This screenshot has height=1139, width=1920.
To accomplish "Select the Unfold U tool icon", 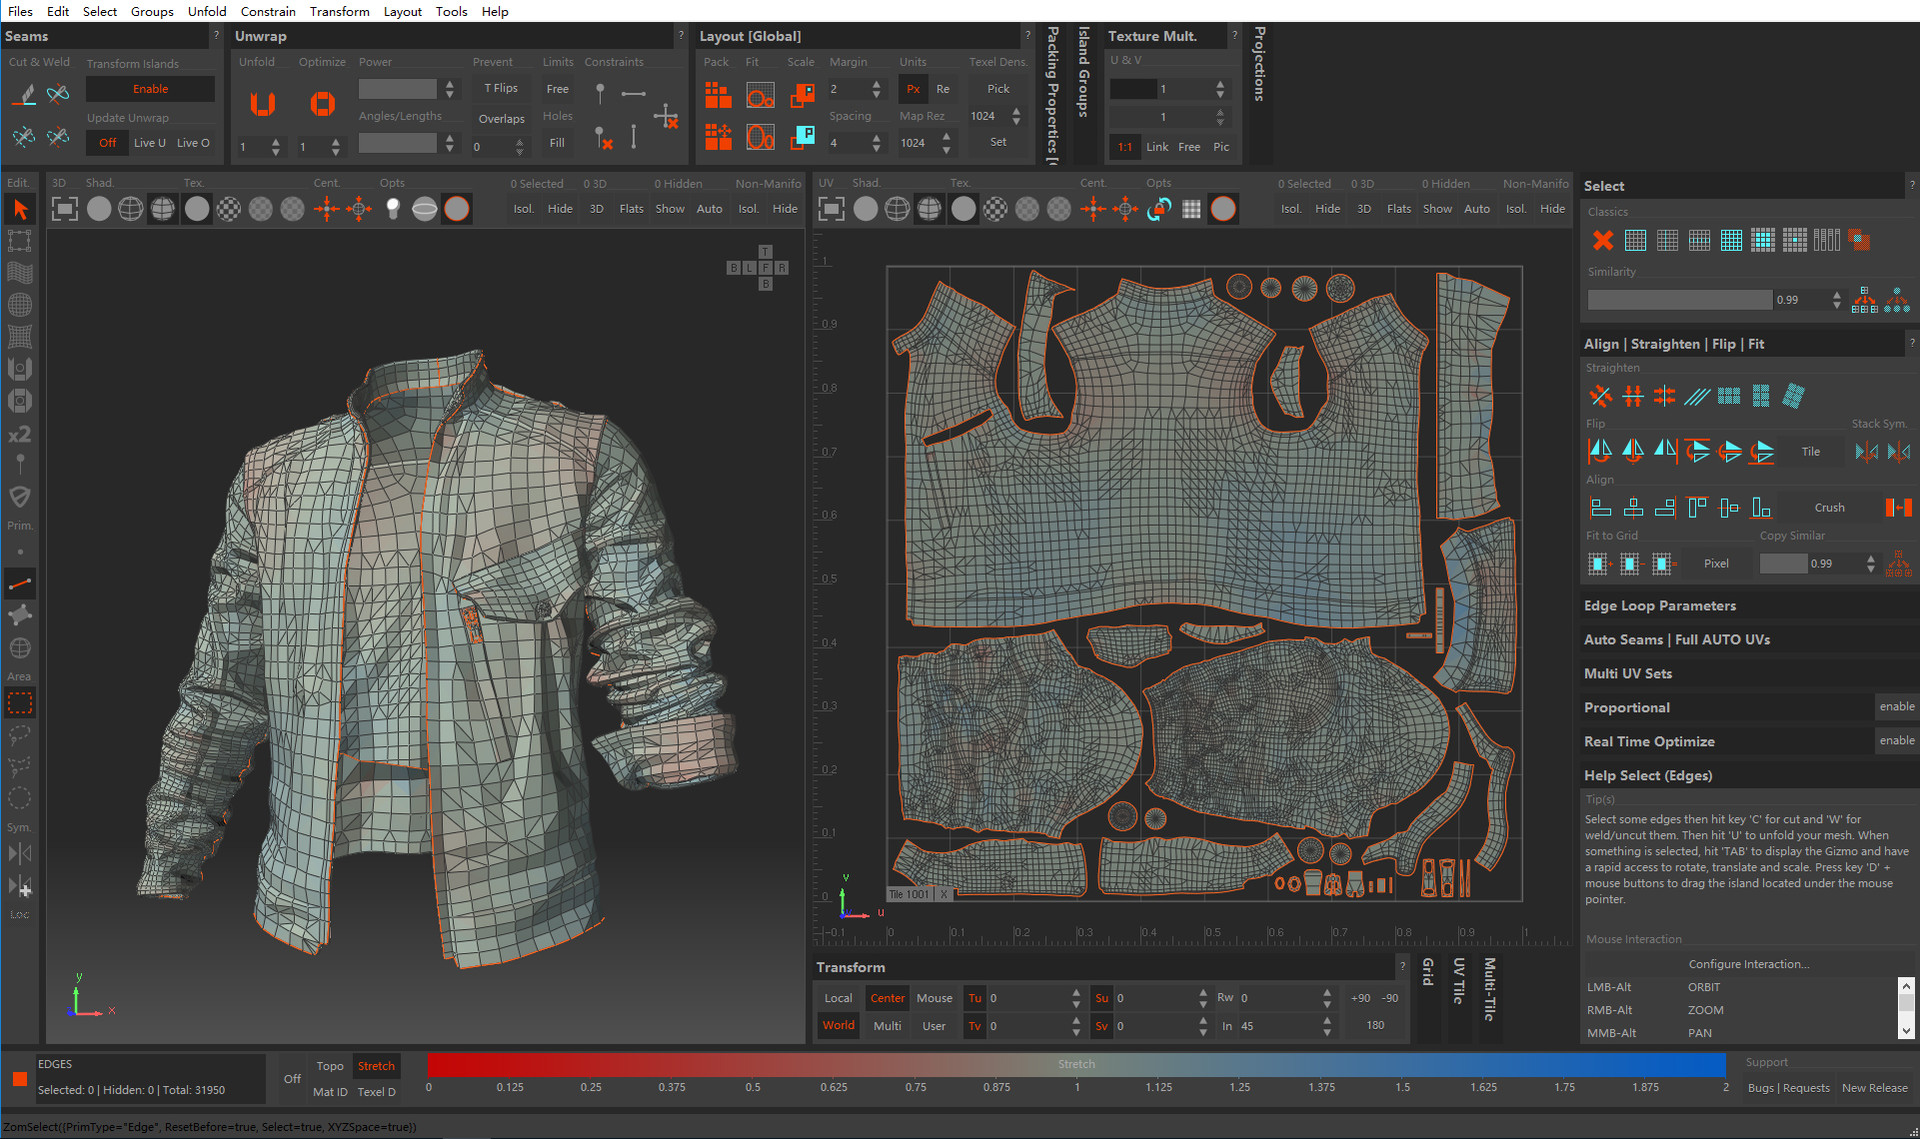I will [x=261, y=103].
